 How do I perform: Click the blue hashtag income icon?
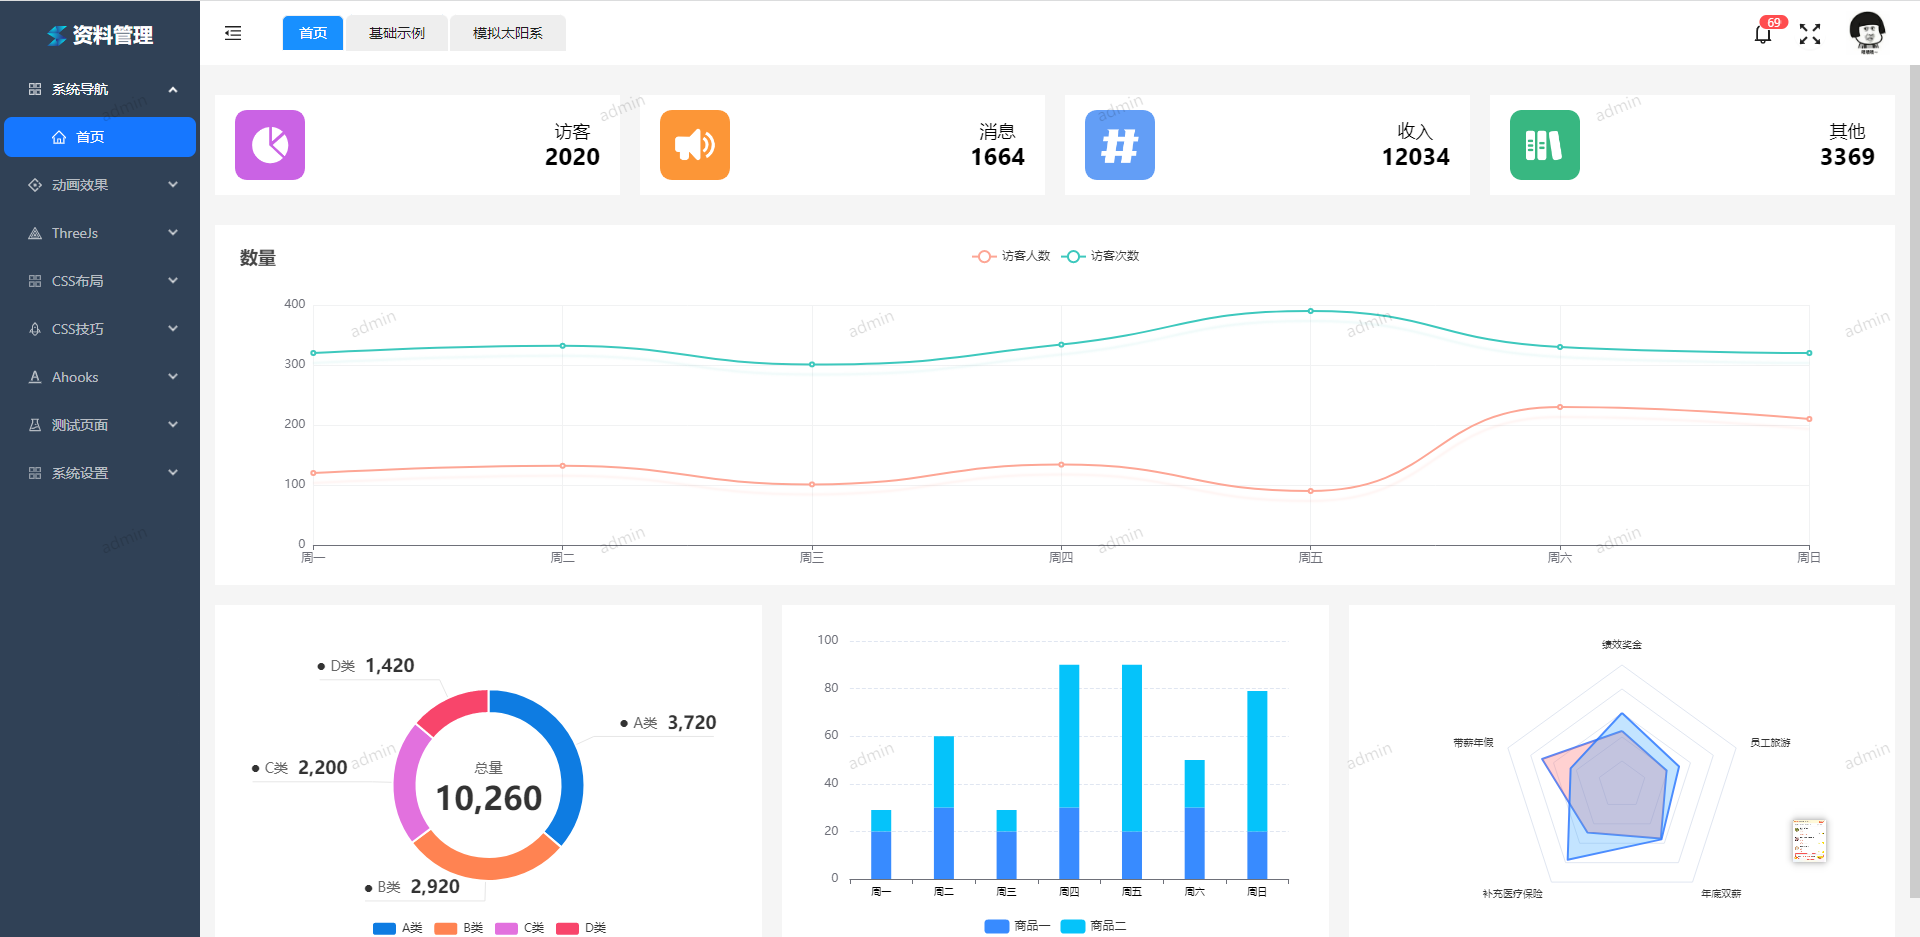[x=1120, y=145]
